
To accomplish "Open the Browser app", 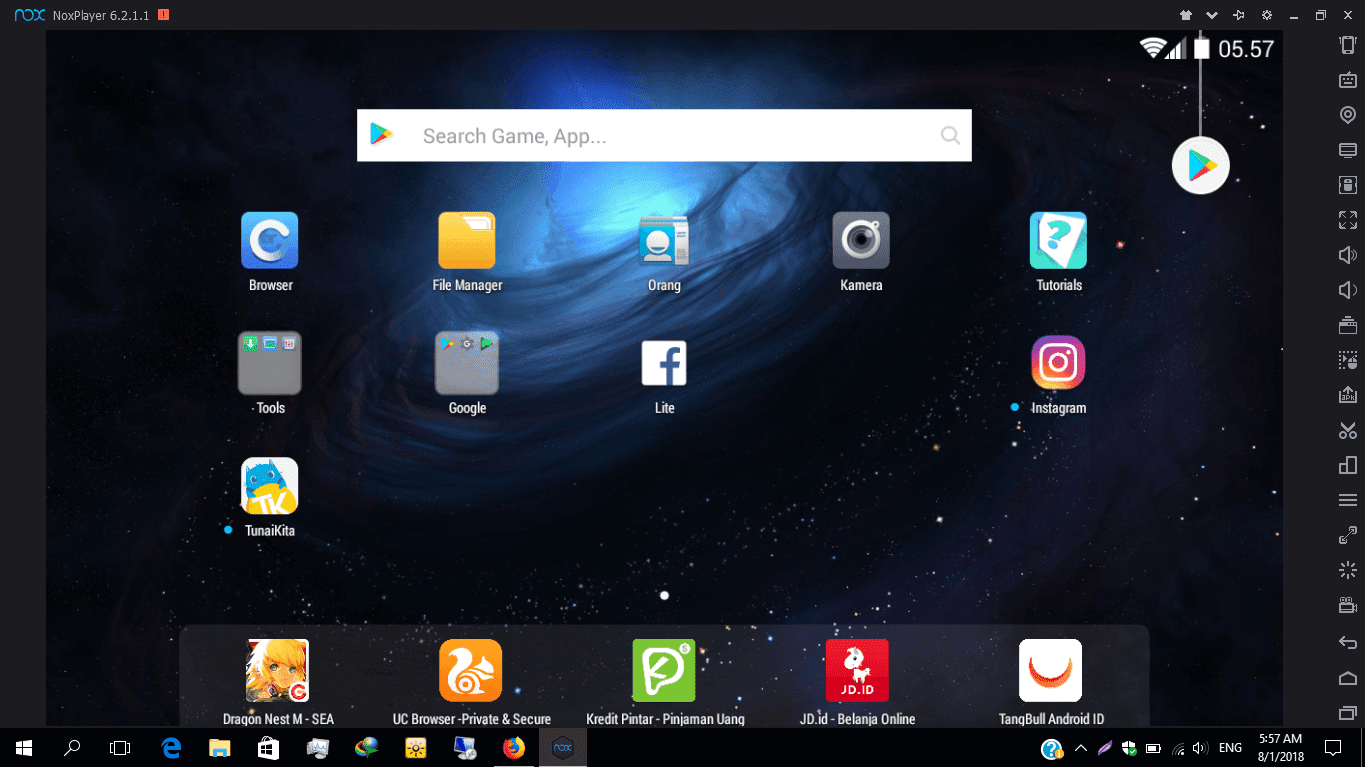I will pos(270,241).
